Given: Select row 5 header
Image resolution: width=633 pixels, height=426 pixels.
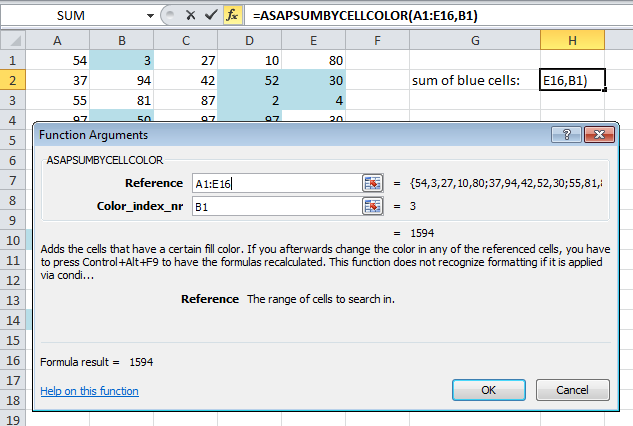Looking at the screenshot, I should [x=13, y=140].
